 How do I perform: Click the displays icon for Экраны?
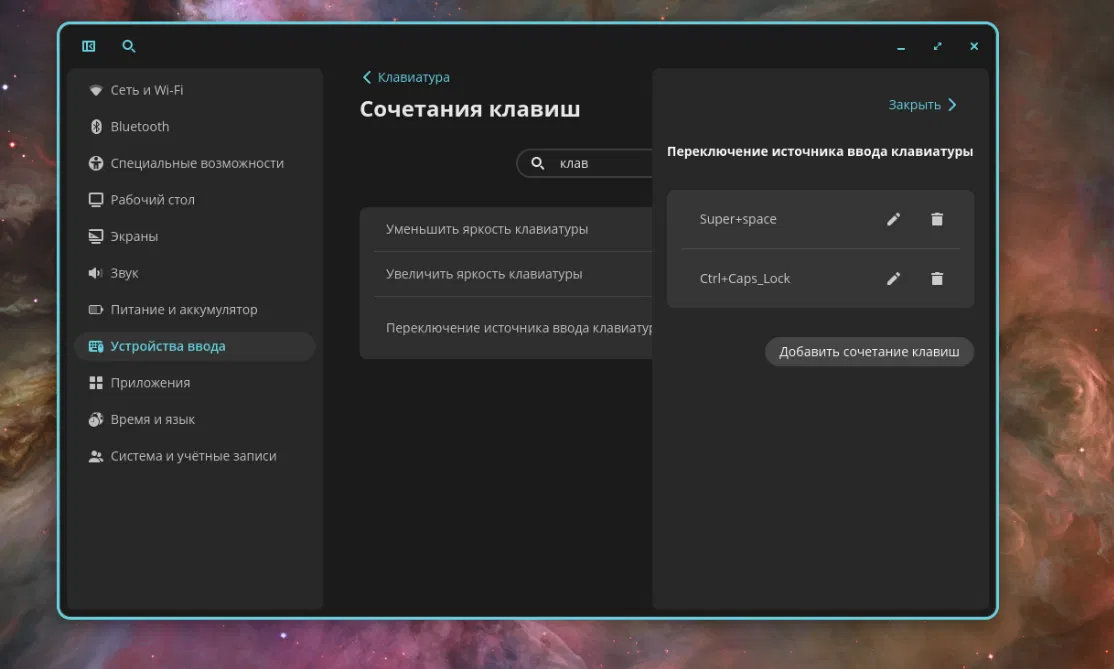tap(96, 236)
